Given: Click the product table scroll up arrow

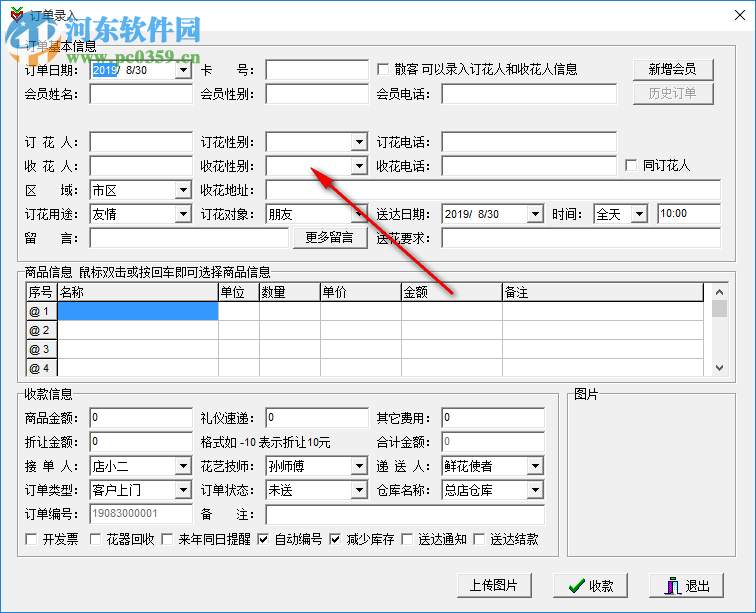Looking at the screenshot, I should tap(719, 292).
